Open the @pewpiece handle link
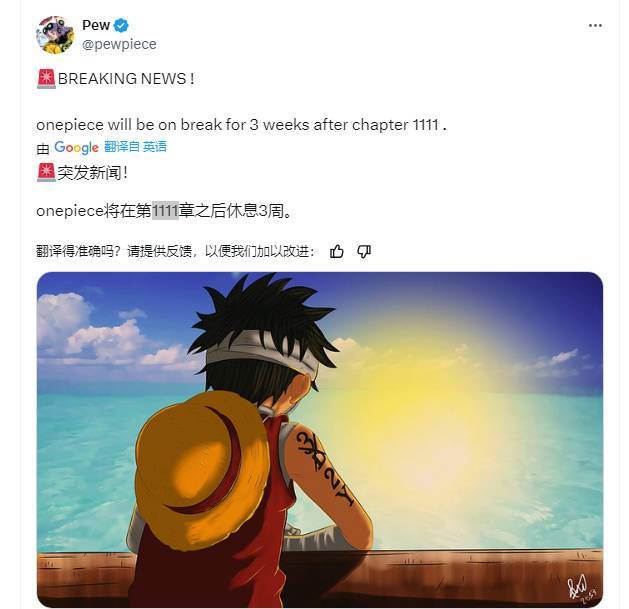This screenshot has width=629, height=609. 119,44
